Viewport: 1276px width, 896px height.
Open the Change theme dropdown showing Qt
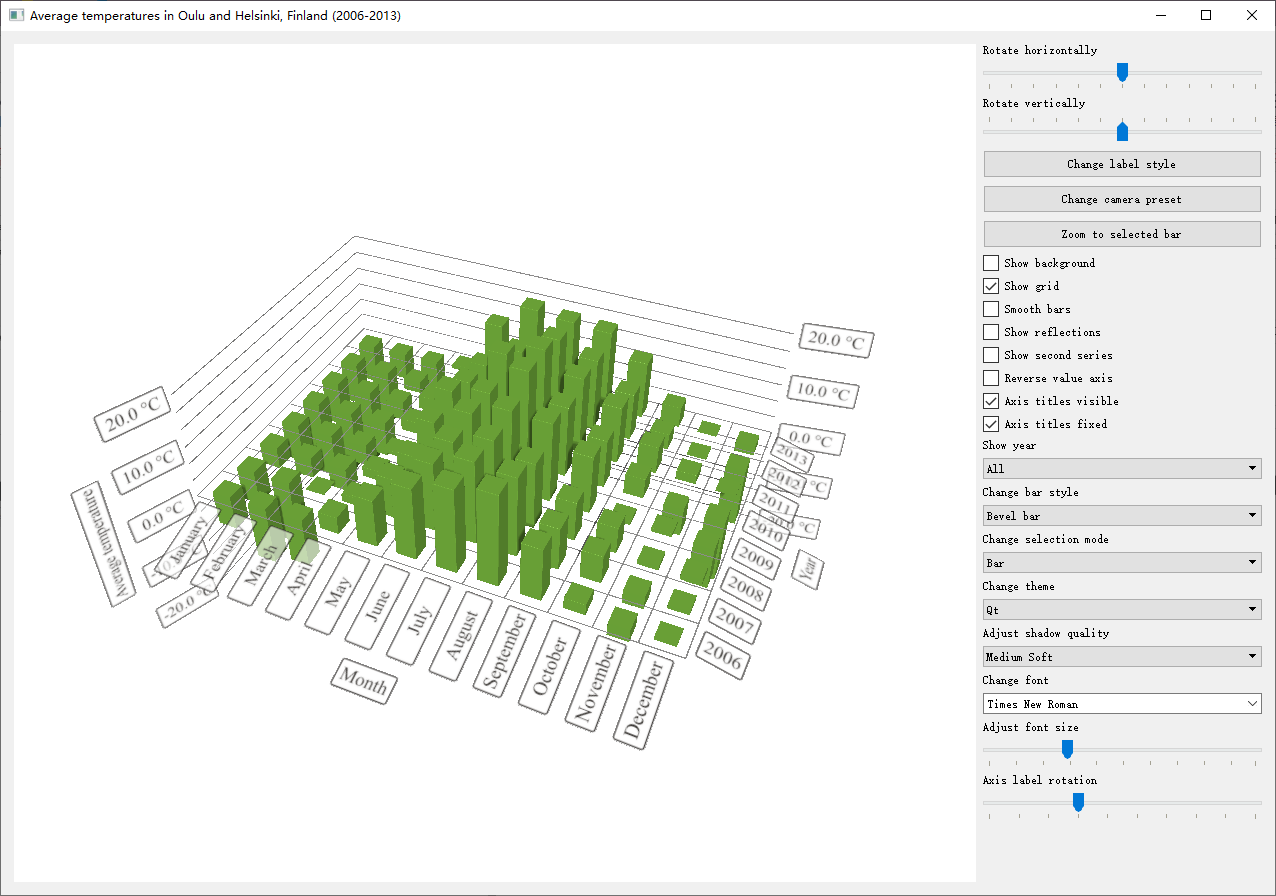point(1121,610)
